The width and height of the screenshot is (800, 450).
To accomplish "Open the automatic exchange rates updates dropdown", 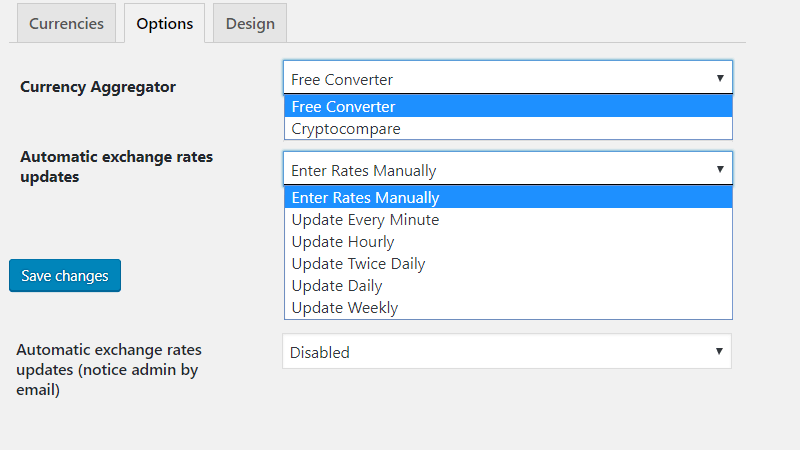I will [507, 170].
